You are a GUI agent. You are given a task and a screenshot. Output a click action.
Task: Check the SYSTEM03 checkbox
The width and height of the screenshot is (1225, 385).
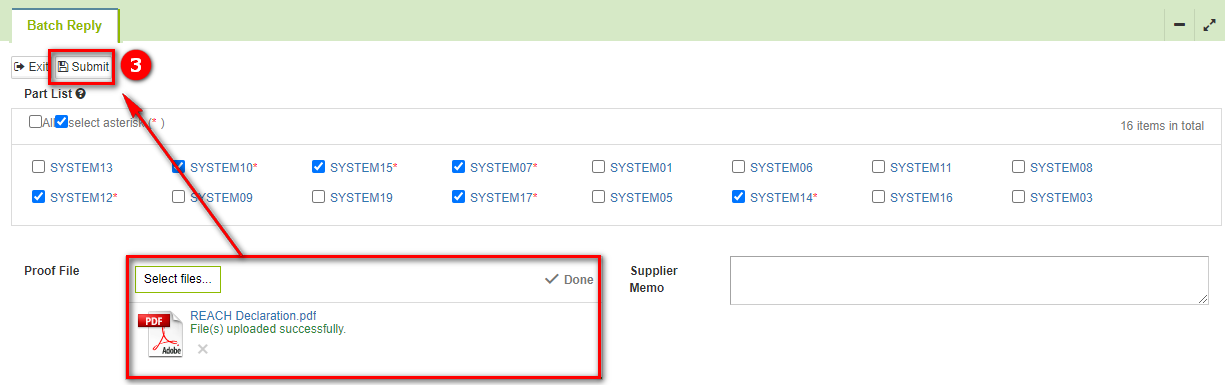pyautogui.click(x=1018, y=197)
